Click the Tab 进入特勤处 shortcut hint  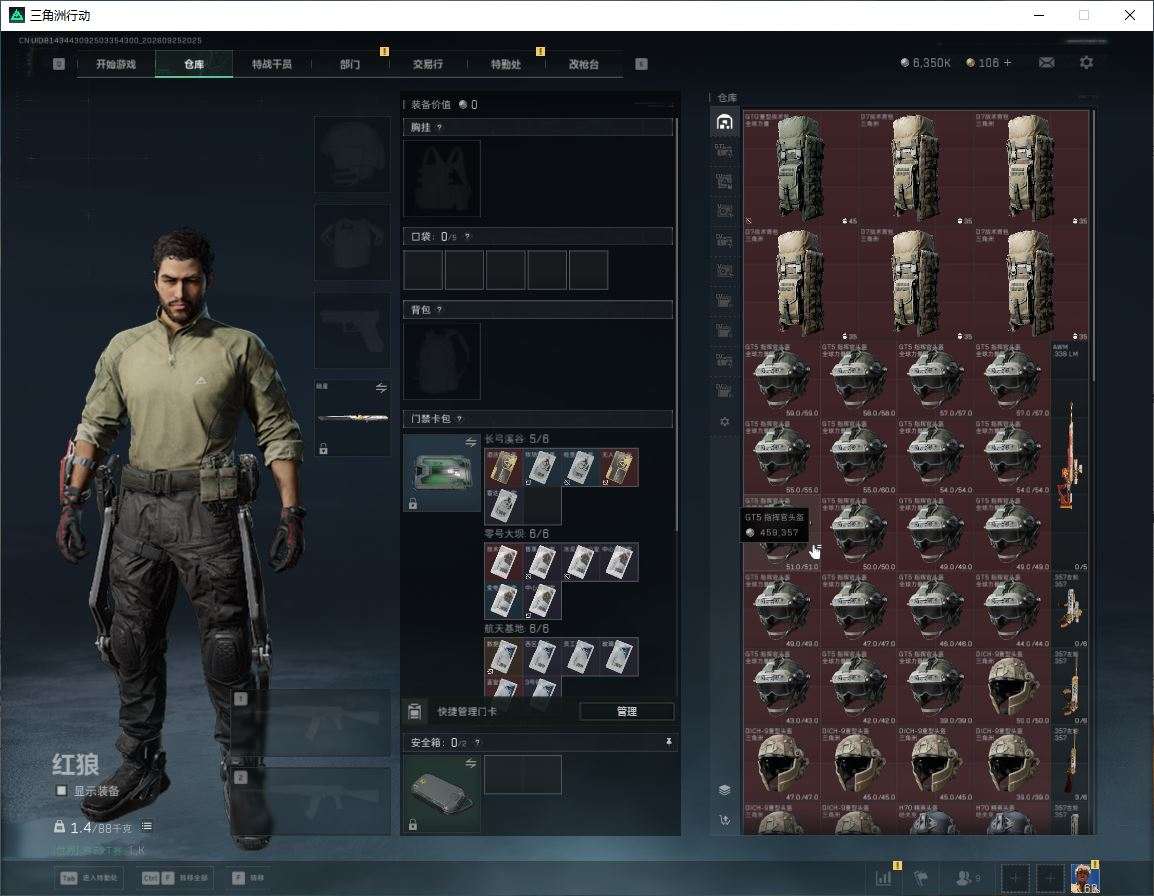coord(90,878)
